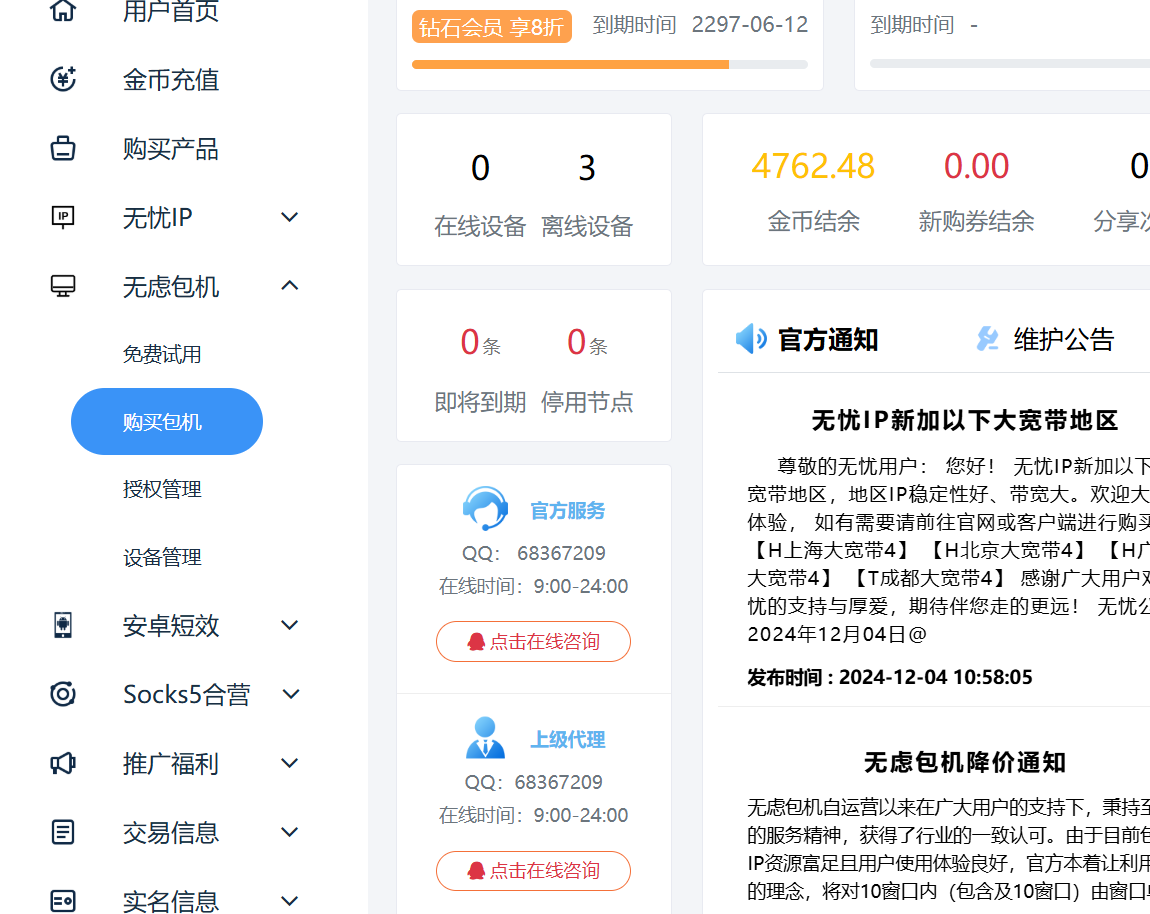This screenshot has height=914, width=1150.
Task: Click the home icon beside 用户首页
Action: point(63,11)
